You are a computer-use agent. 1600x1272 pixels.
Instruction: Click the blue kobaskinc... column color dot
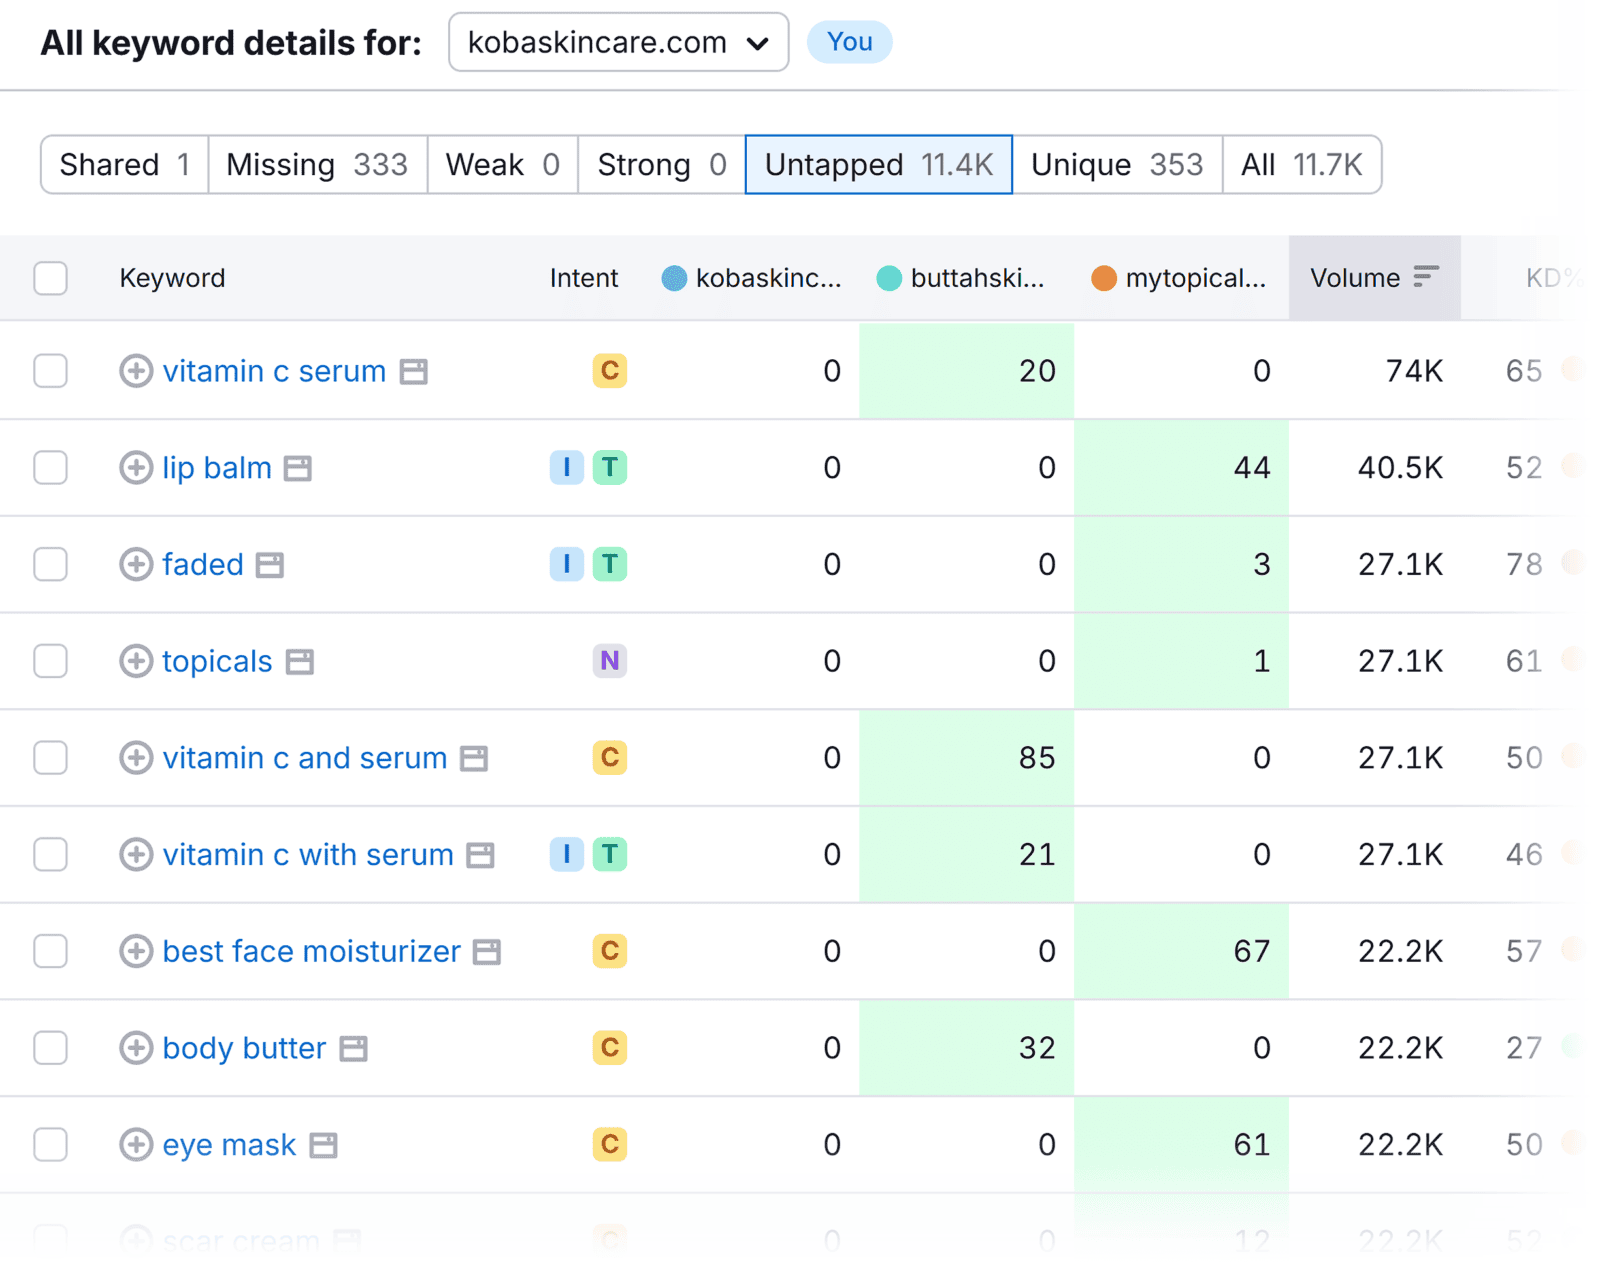coord(675,278)
